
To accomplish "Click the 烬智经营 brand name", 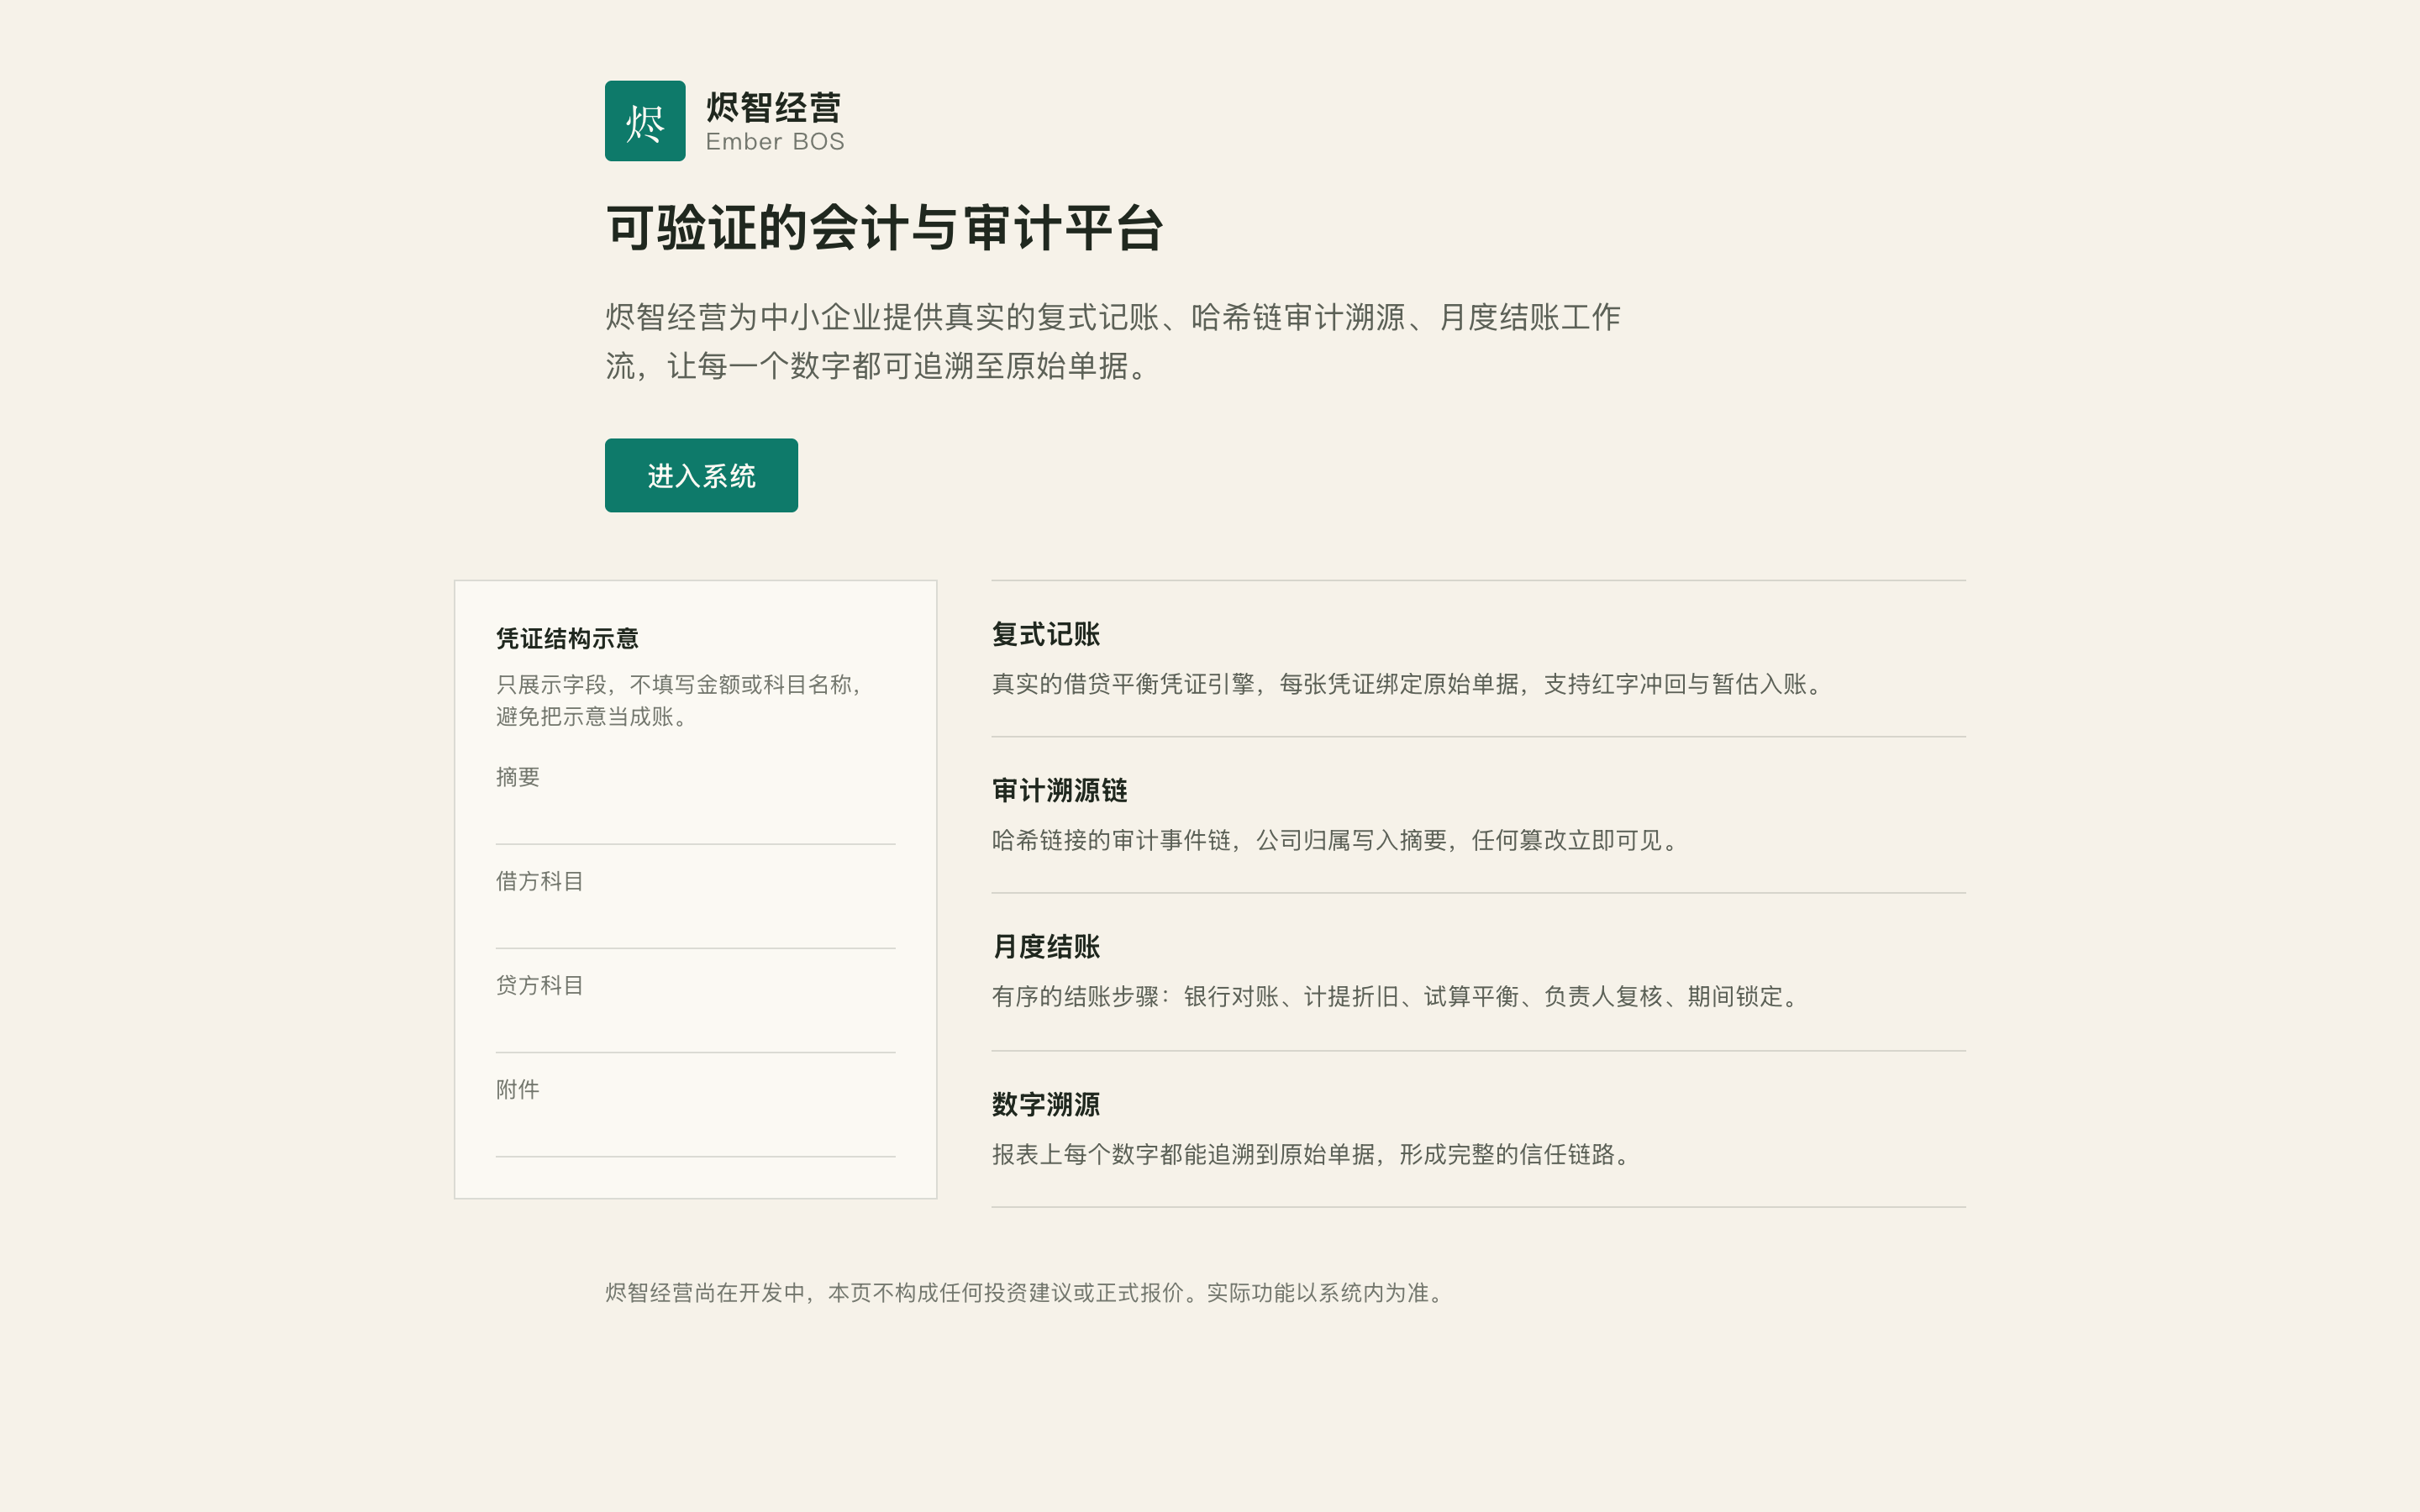I will (774, 107).
